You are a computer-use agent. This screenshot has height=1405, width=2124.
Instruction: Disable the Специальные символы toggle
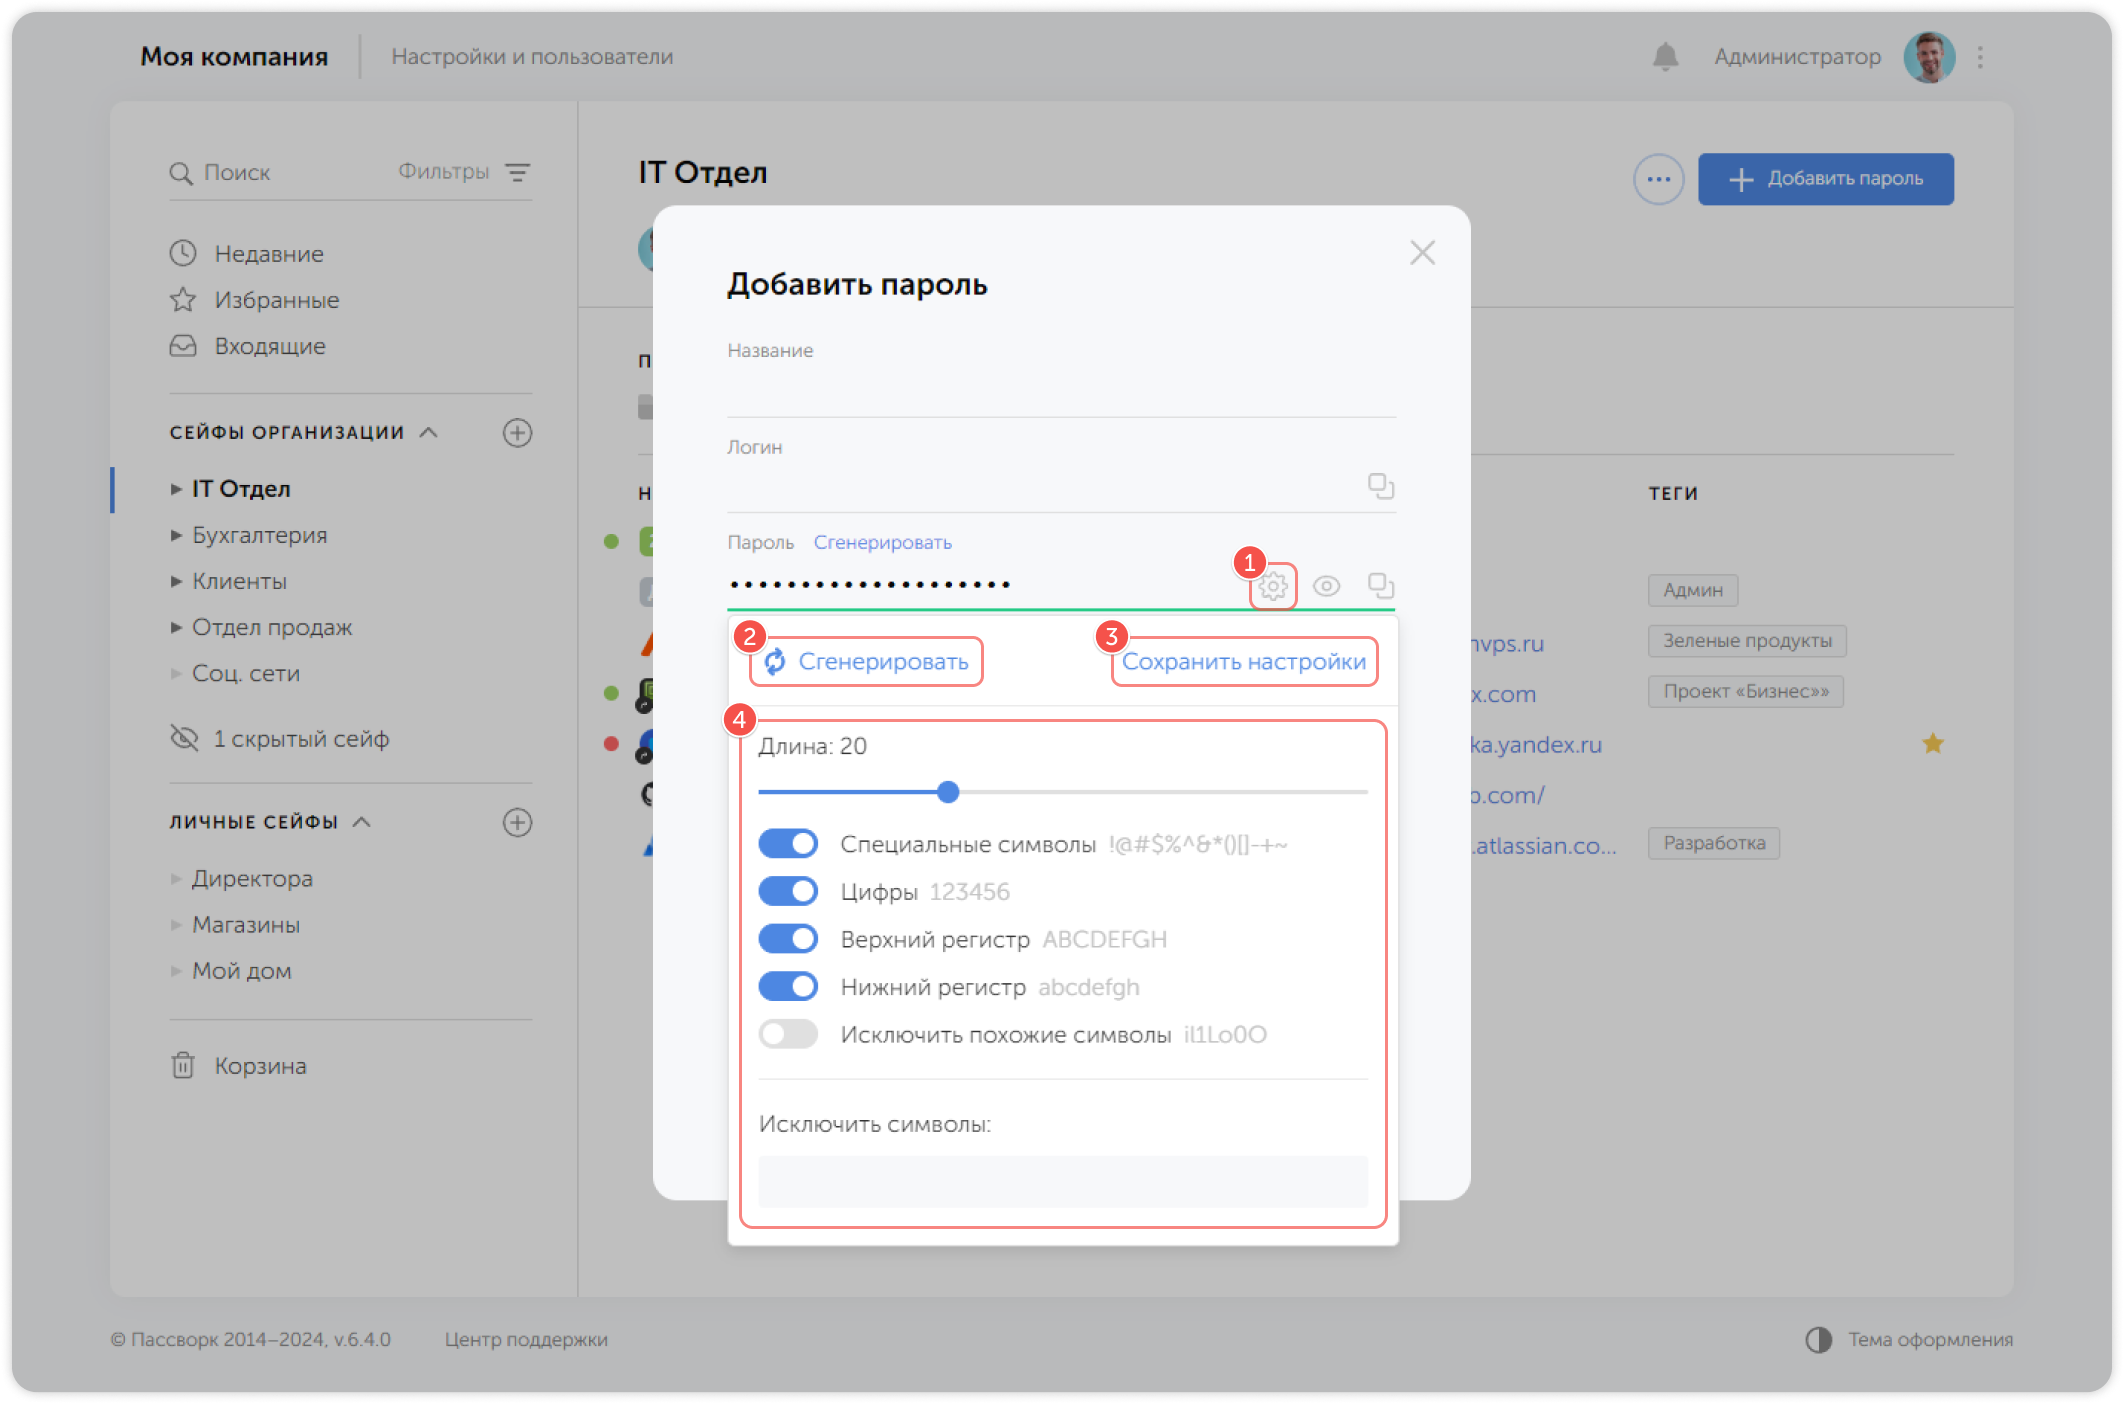[788, 844]
